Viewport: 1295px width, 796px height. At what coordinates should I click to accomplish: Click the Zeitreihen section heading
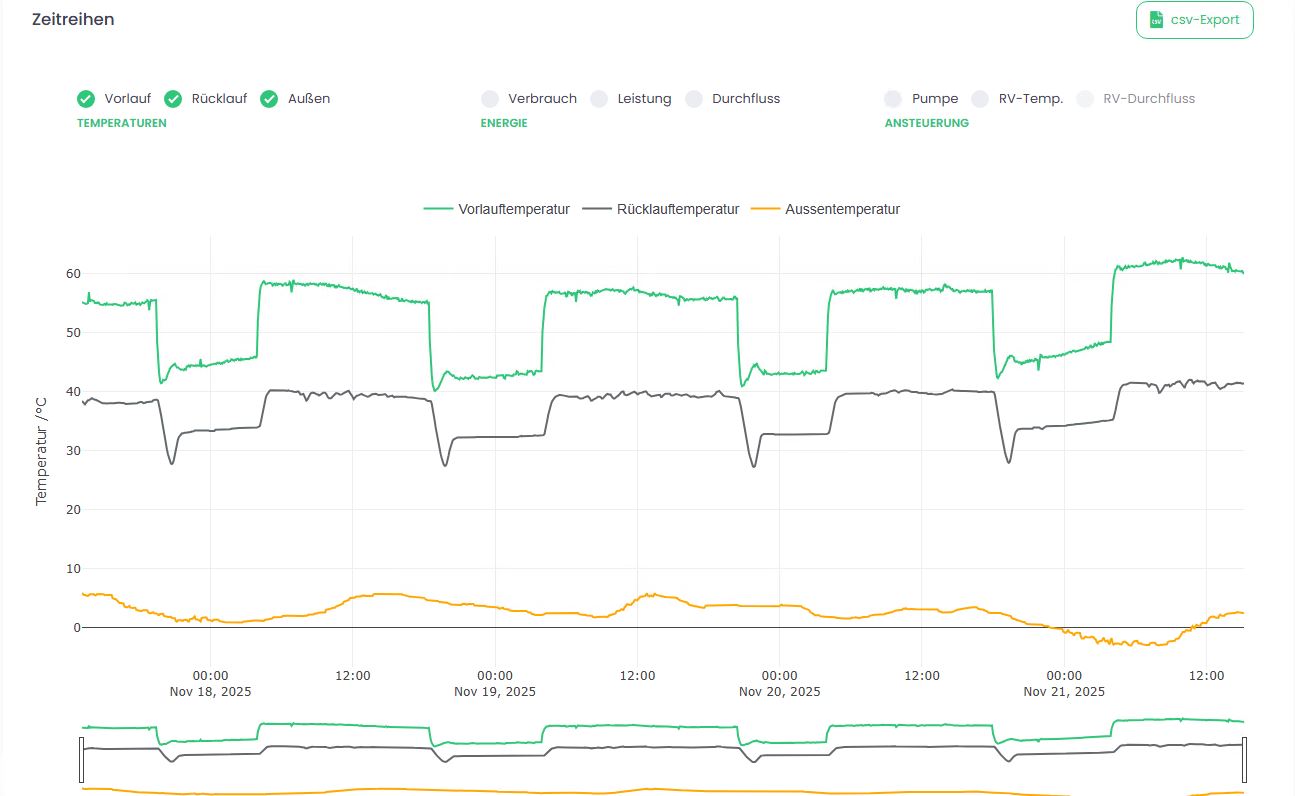click(x=73, y=20)
